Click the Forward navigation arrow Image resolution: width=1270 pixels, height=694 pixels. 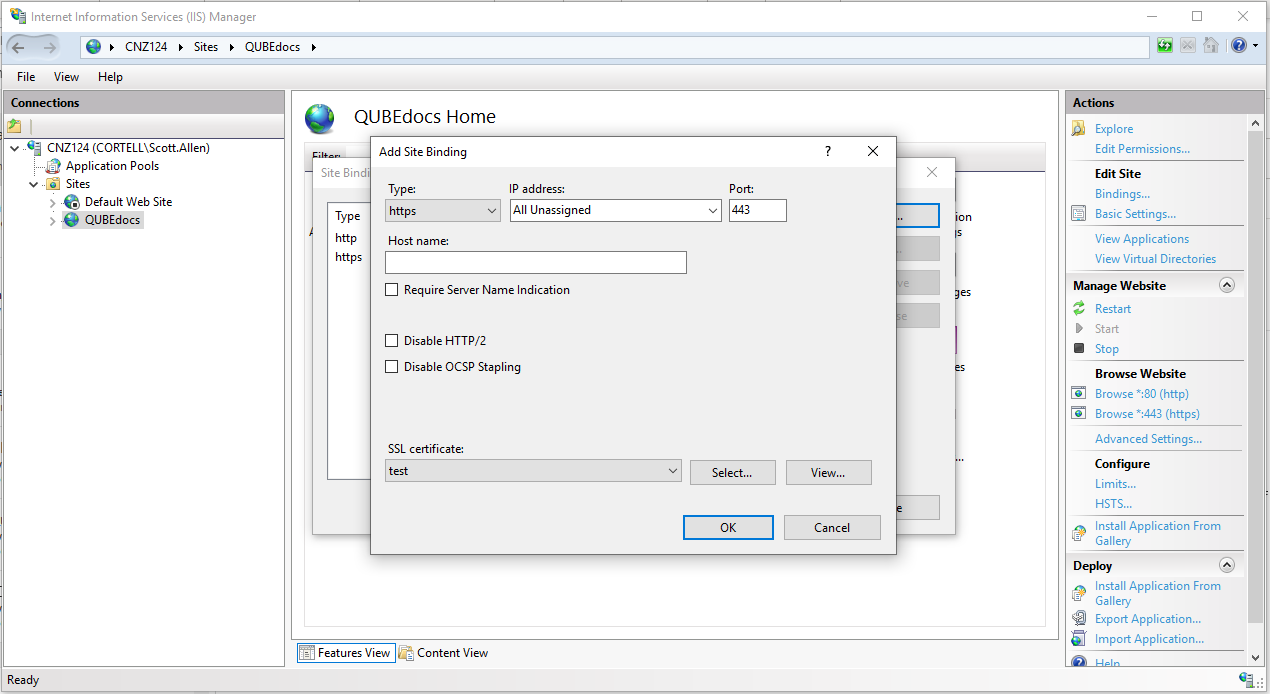pos(49,47)
